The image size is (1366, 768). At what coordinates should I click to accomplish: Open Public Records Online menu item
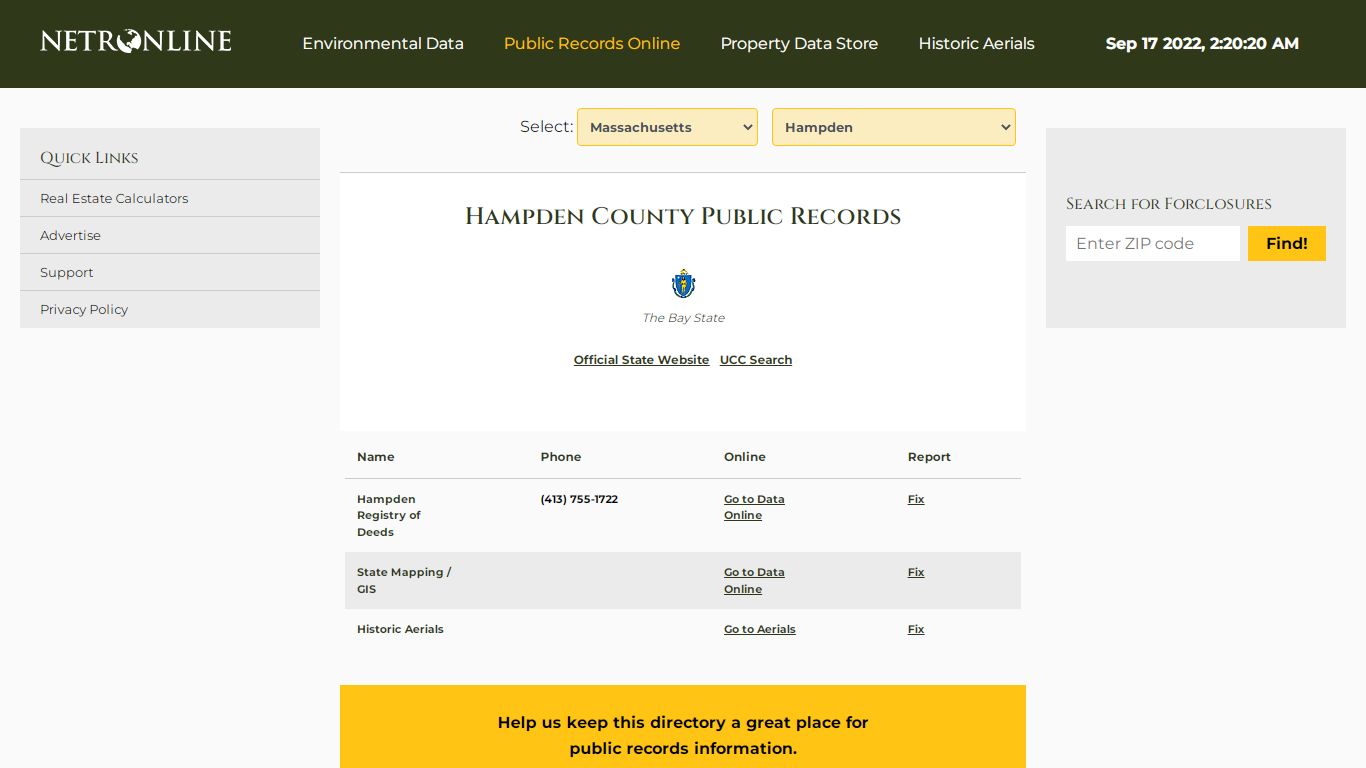tap(592, 44)
